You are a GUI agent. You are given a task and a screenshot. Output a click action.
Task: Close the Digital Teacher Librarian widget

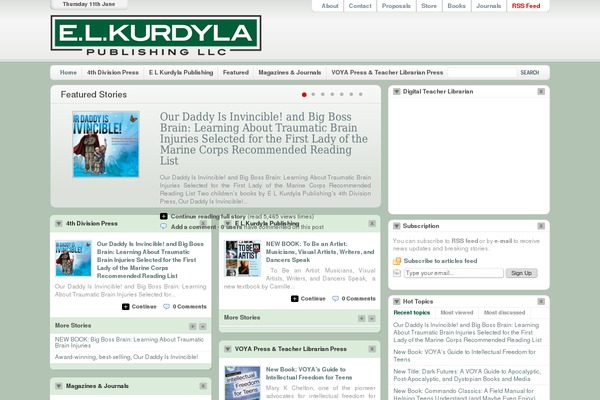tap(541, 91)
